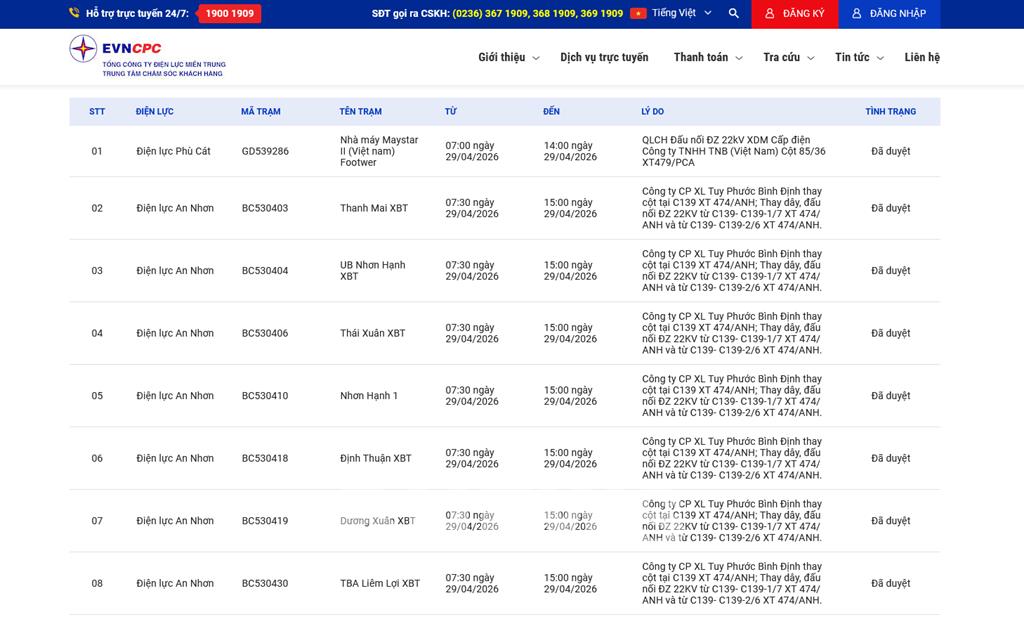Click the Vietnamese flag icon

pos(638,14)
